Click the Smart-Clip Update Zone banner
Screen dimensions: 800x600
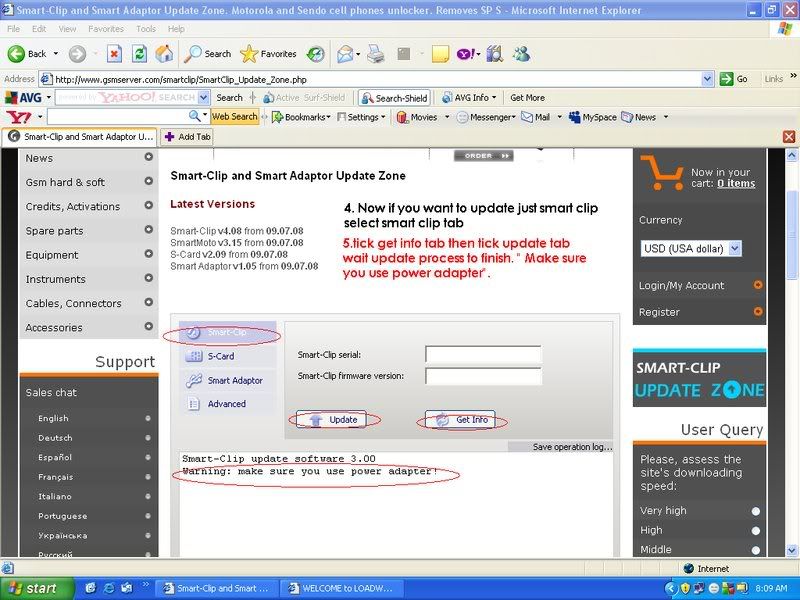(699, 378)
